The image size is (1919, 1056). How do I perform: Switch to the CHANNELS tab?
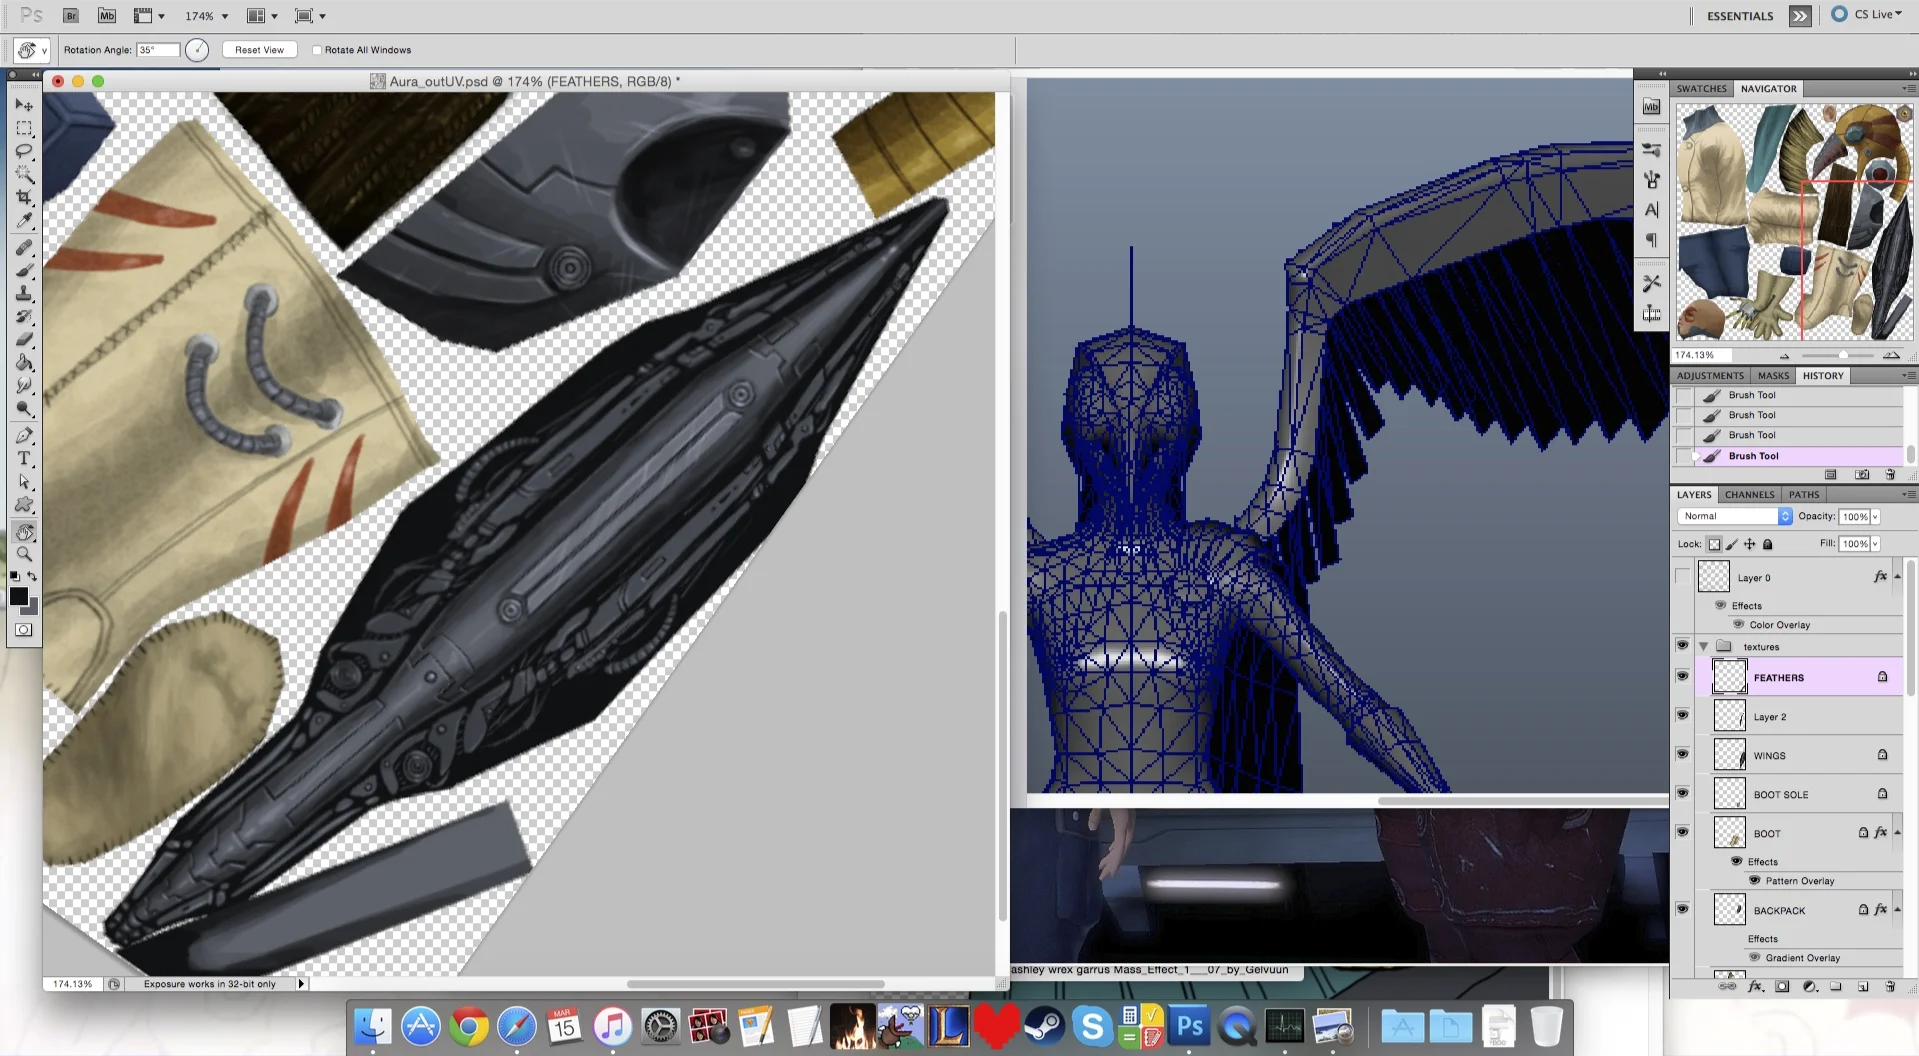click(x=1749, y=495)
